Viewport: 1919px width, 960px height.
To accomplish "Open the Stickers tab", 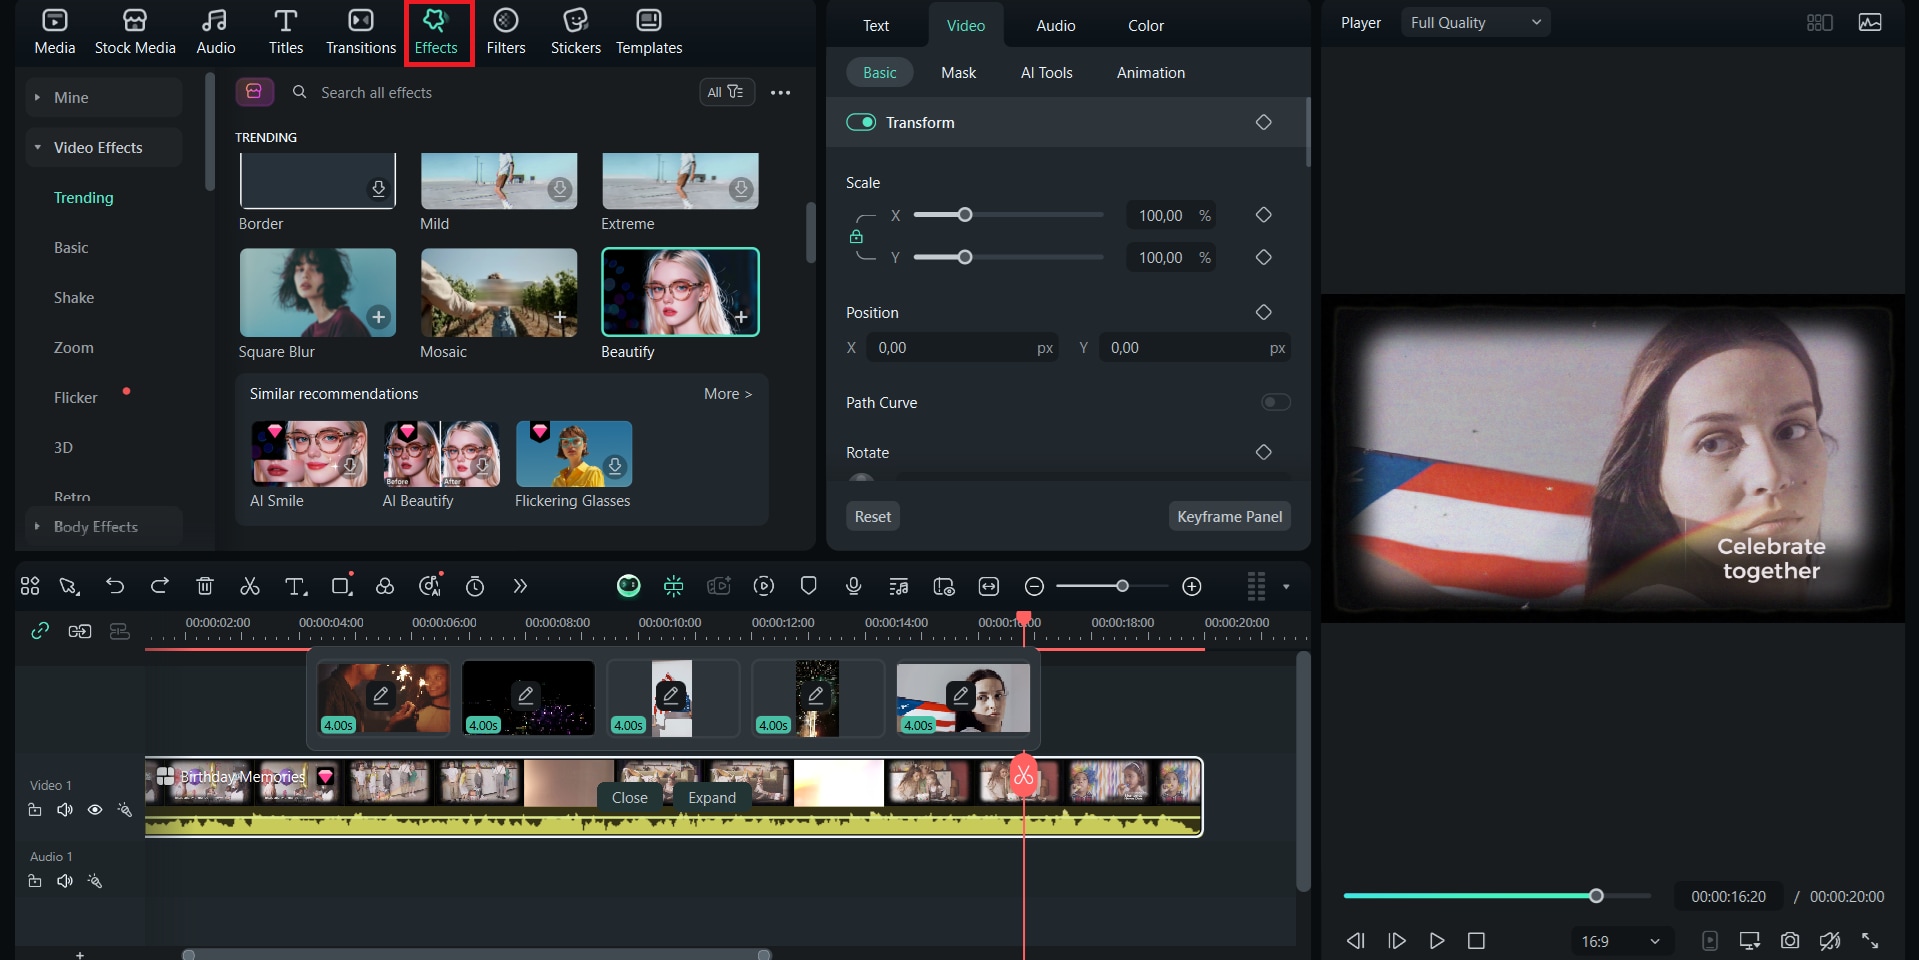I will pos(576,32).
